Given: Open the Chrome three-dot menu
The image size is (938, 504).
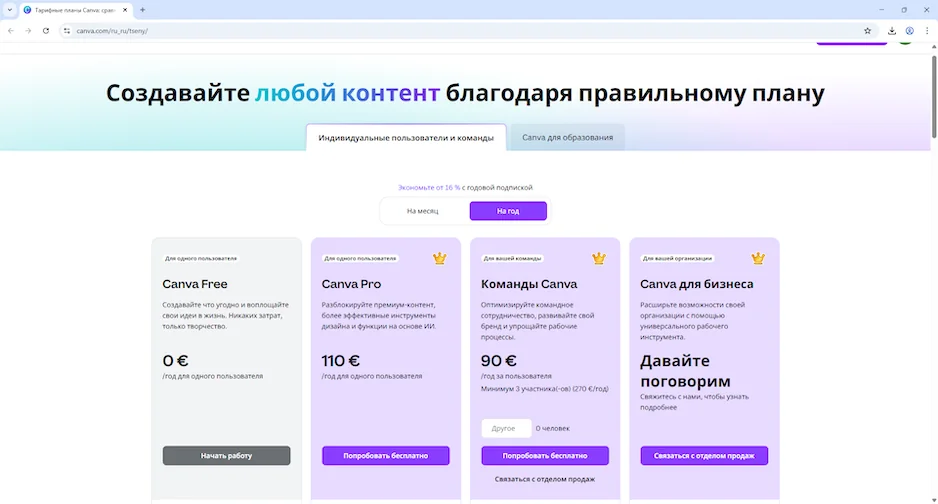Looking at the screenshot, I should click(x=927, y=30).
